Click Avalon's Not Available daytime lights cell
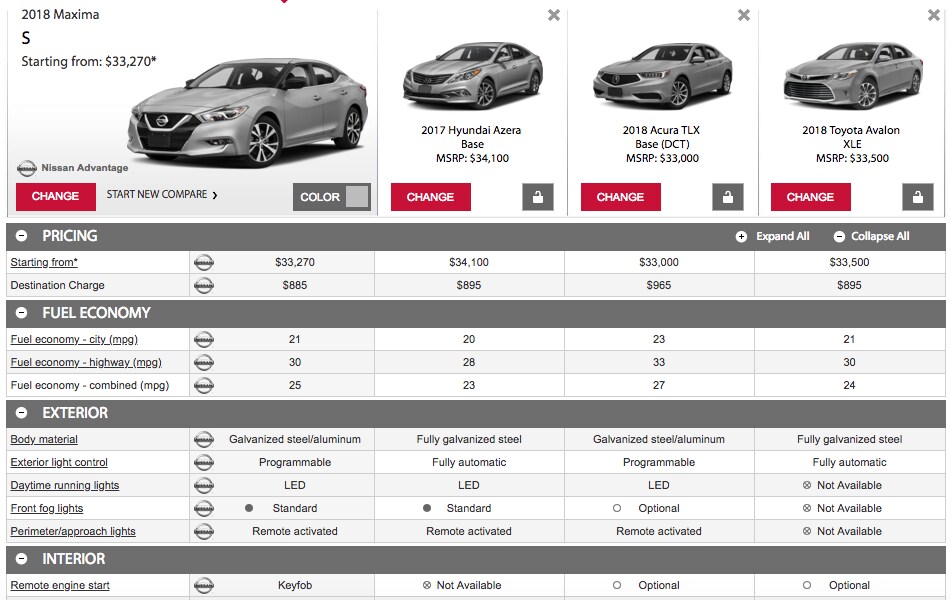951x600 pixels. 849,485
